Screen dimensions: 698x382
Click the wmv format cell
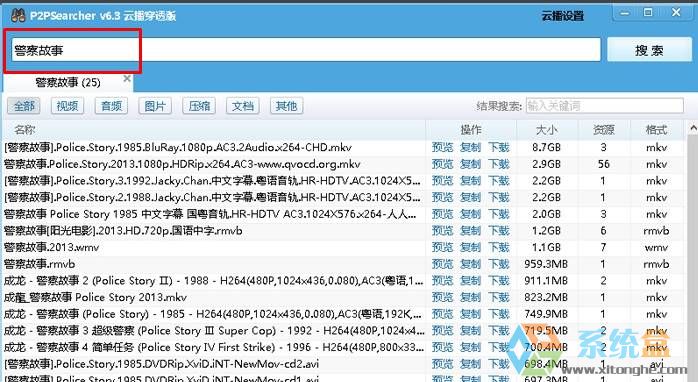point(656,248)
